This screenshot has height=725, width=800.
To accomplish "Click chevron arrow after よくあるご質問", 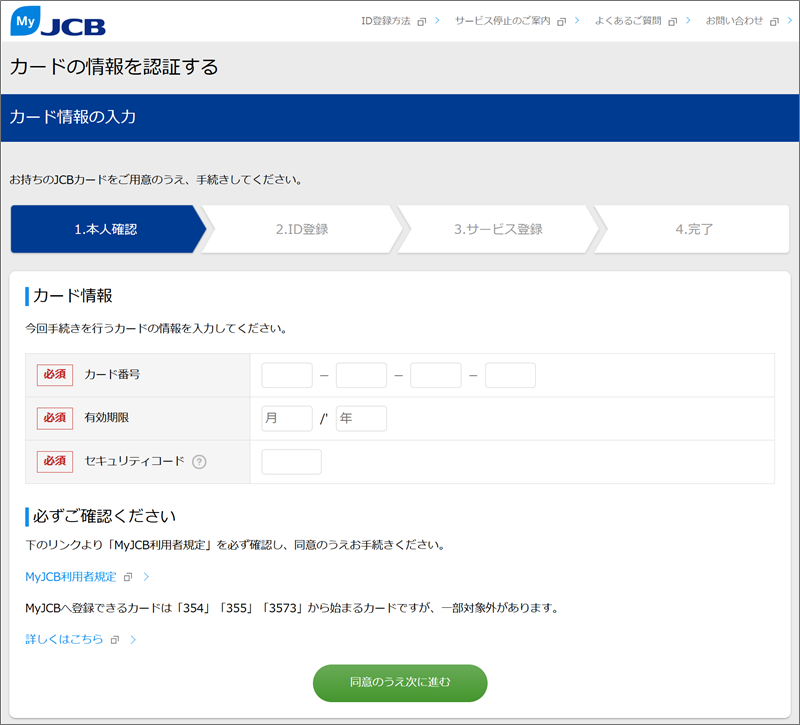I will pos(688,20).
